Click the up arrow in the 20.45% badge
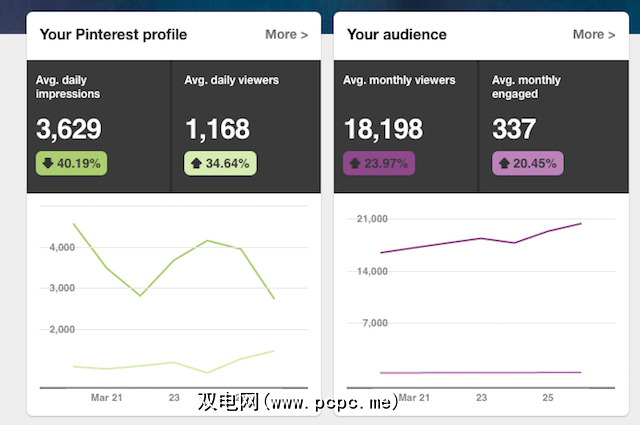Screen dimensions: 640x425 (503, 163)
